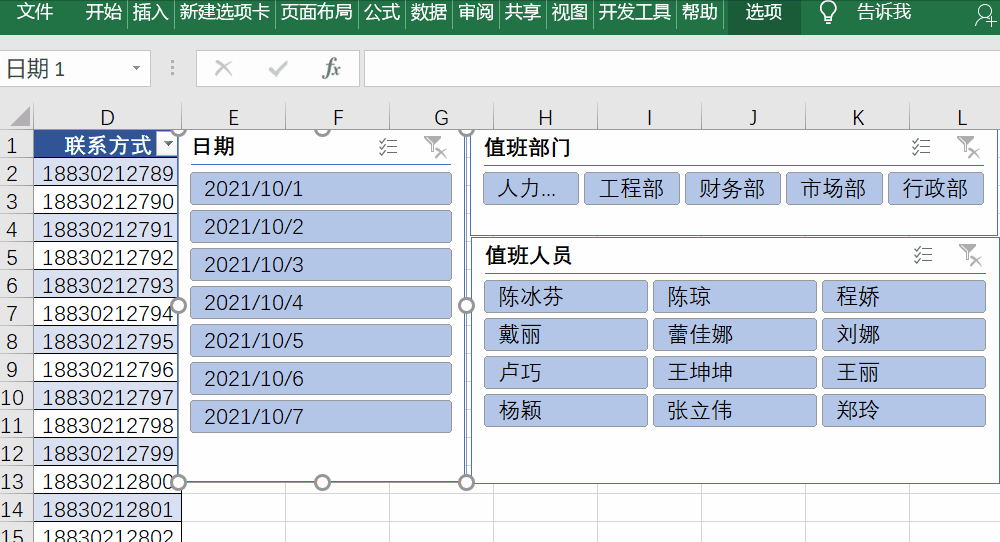Viewport: 1000px width, 542px height.
Task: Open the 开发工具 tab
Action: [x=635, y=11]
